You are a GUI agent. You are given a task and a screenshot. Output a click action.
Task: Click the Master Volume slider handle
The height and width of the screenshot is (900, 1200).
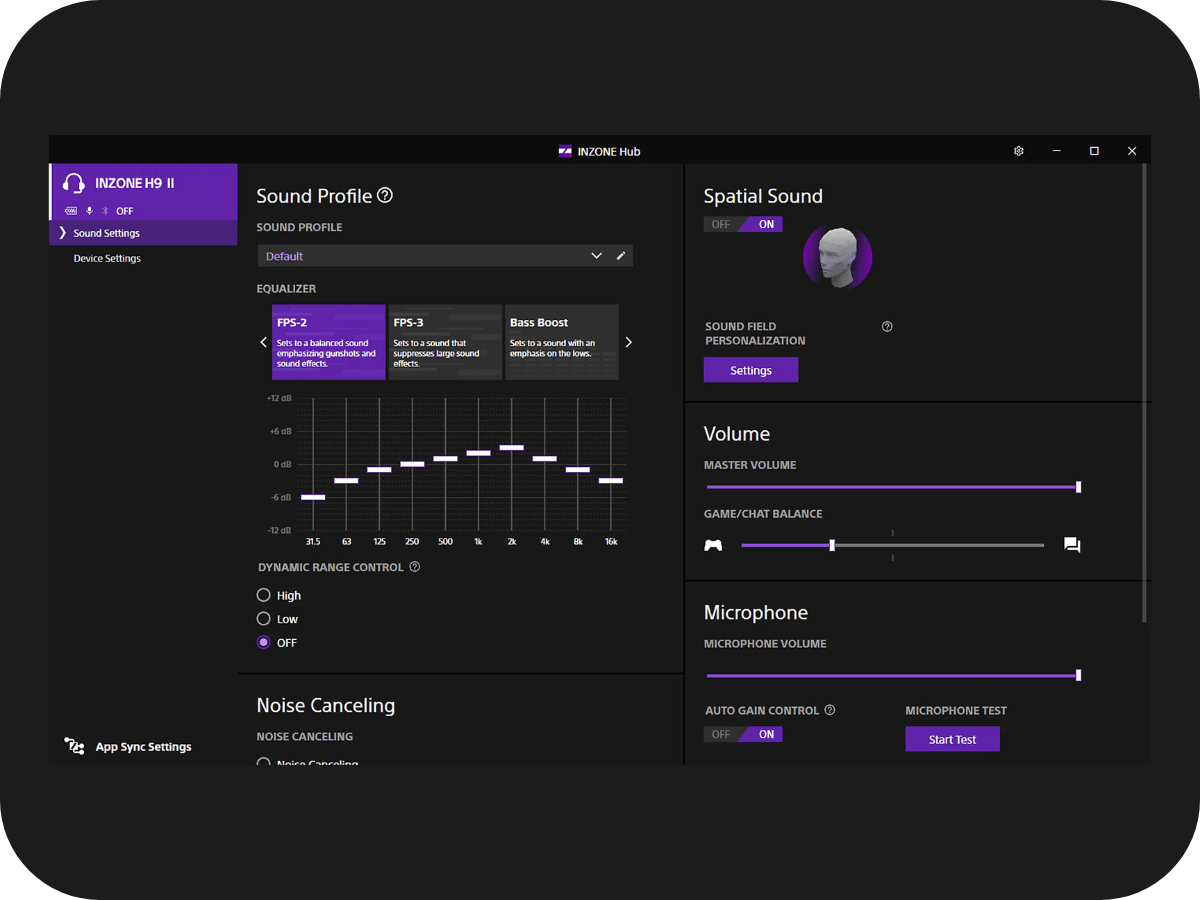click(x=1078, y=487)
